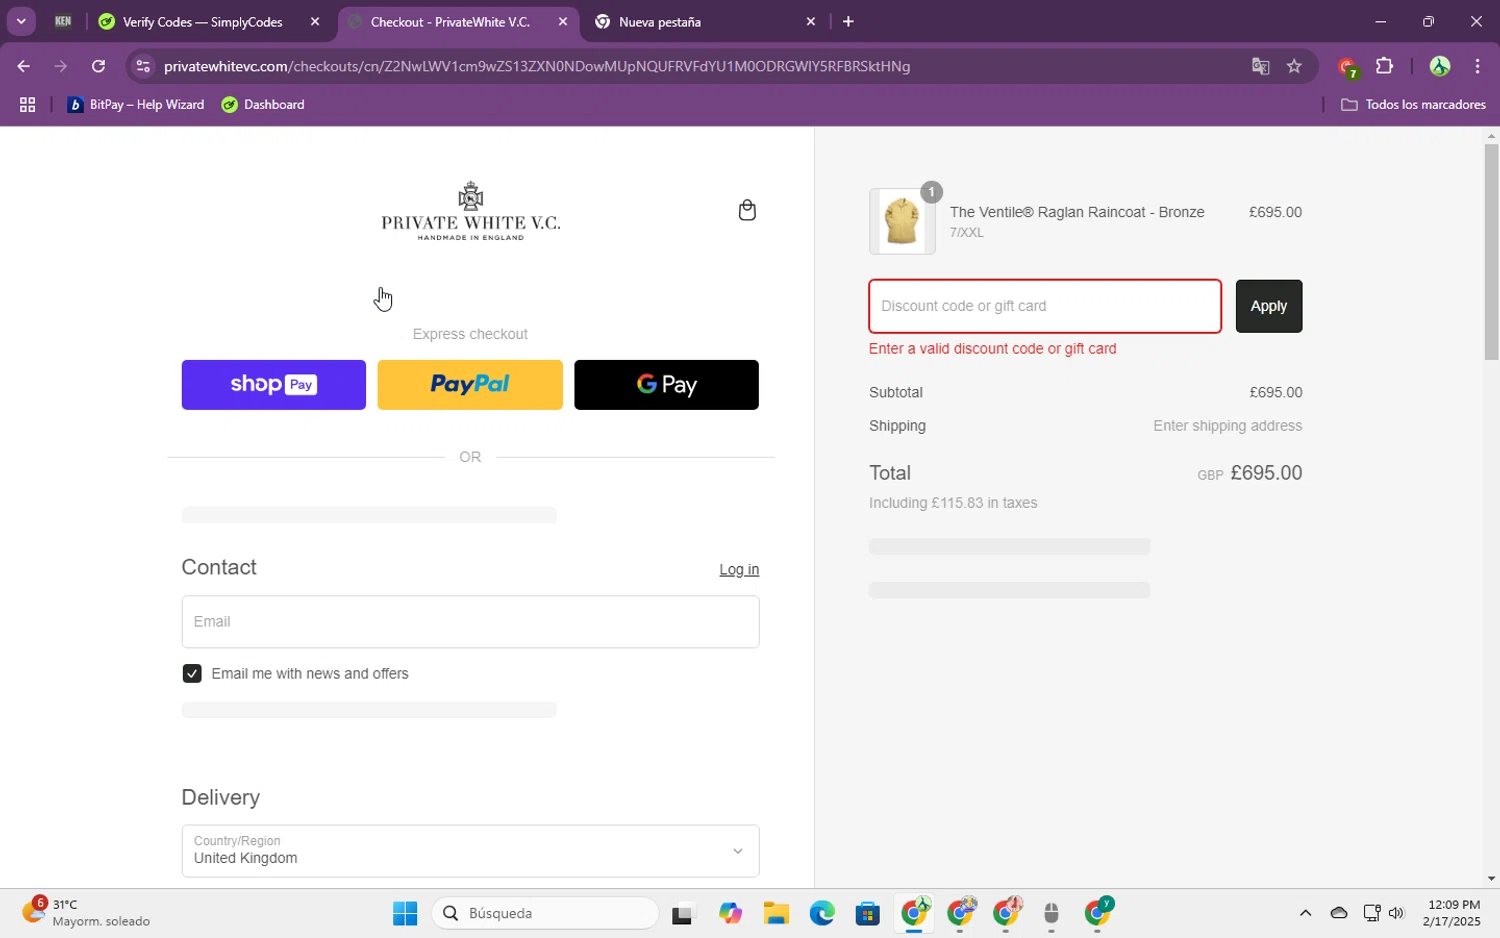Open OneDrive cloud tray icon
The image size is (1500, 938).
click(1339, 913)
